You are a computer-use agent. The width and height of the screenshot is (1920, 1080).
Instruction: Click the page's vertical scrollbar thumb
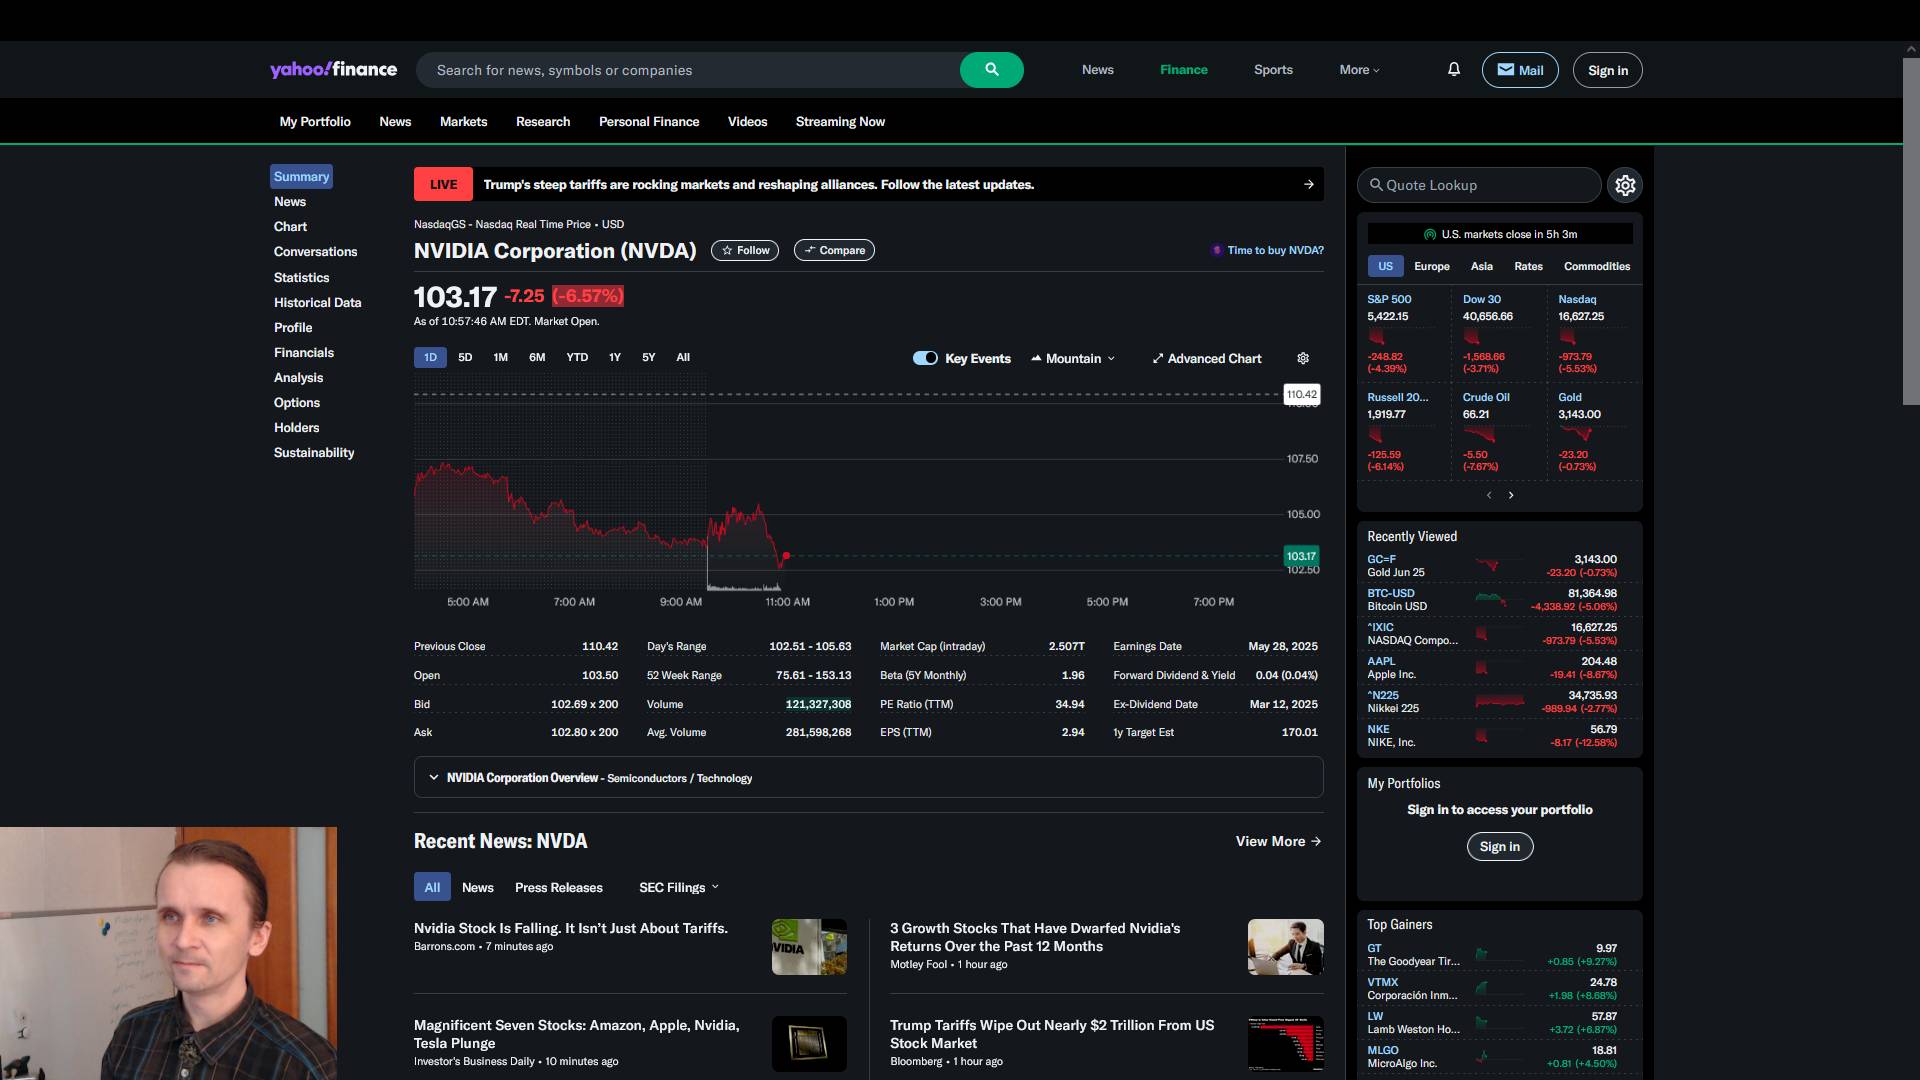coord(1910,230)
